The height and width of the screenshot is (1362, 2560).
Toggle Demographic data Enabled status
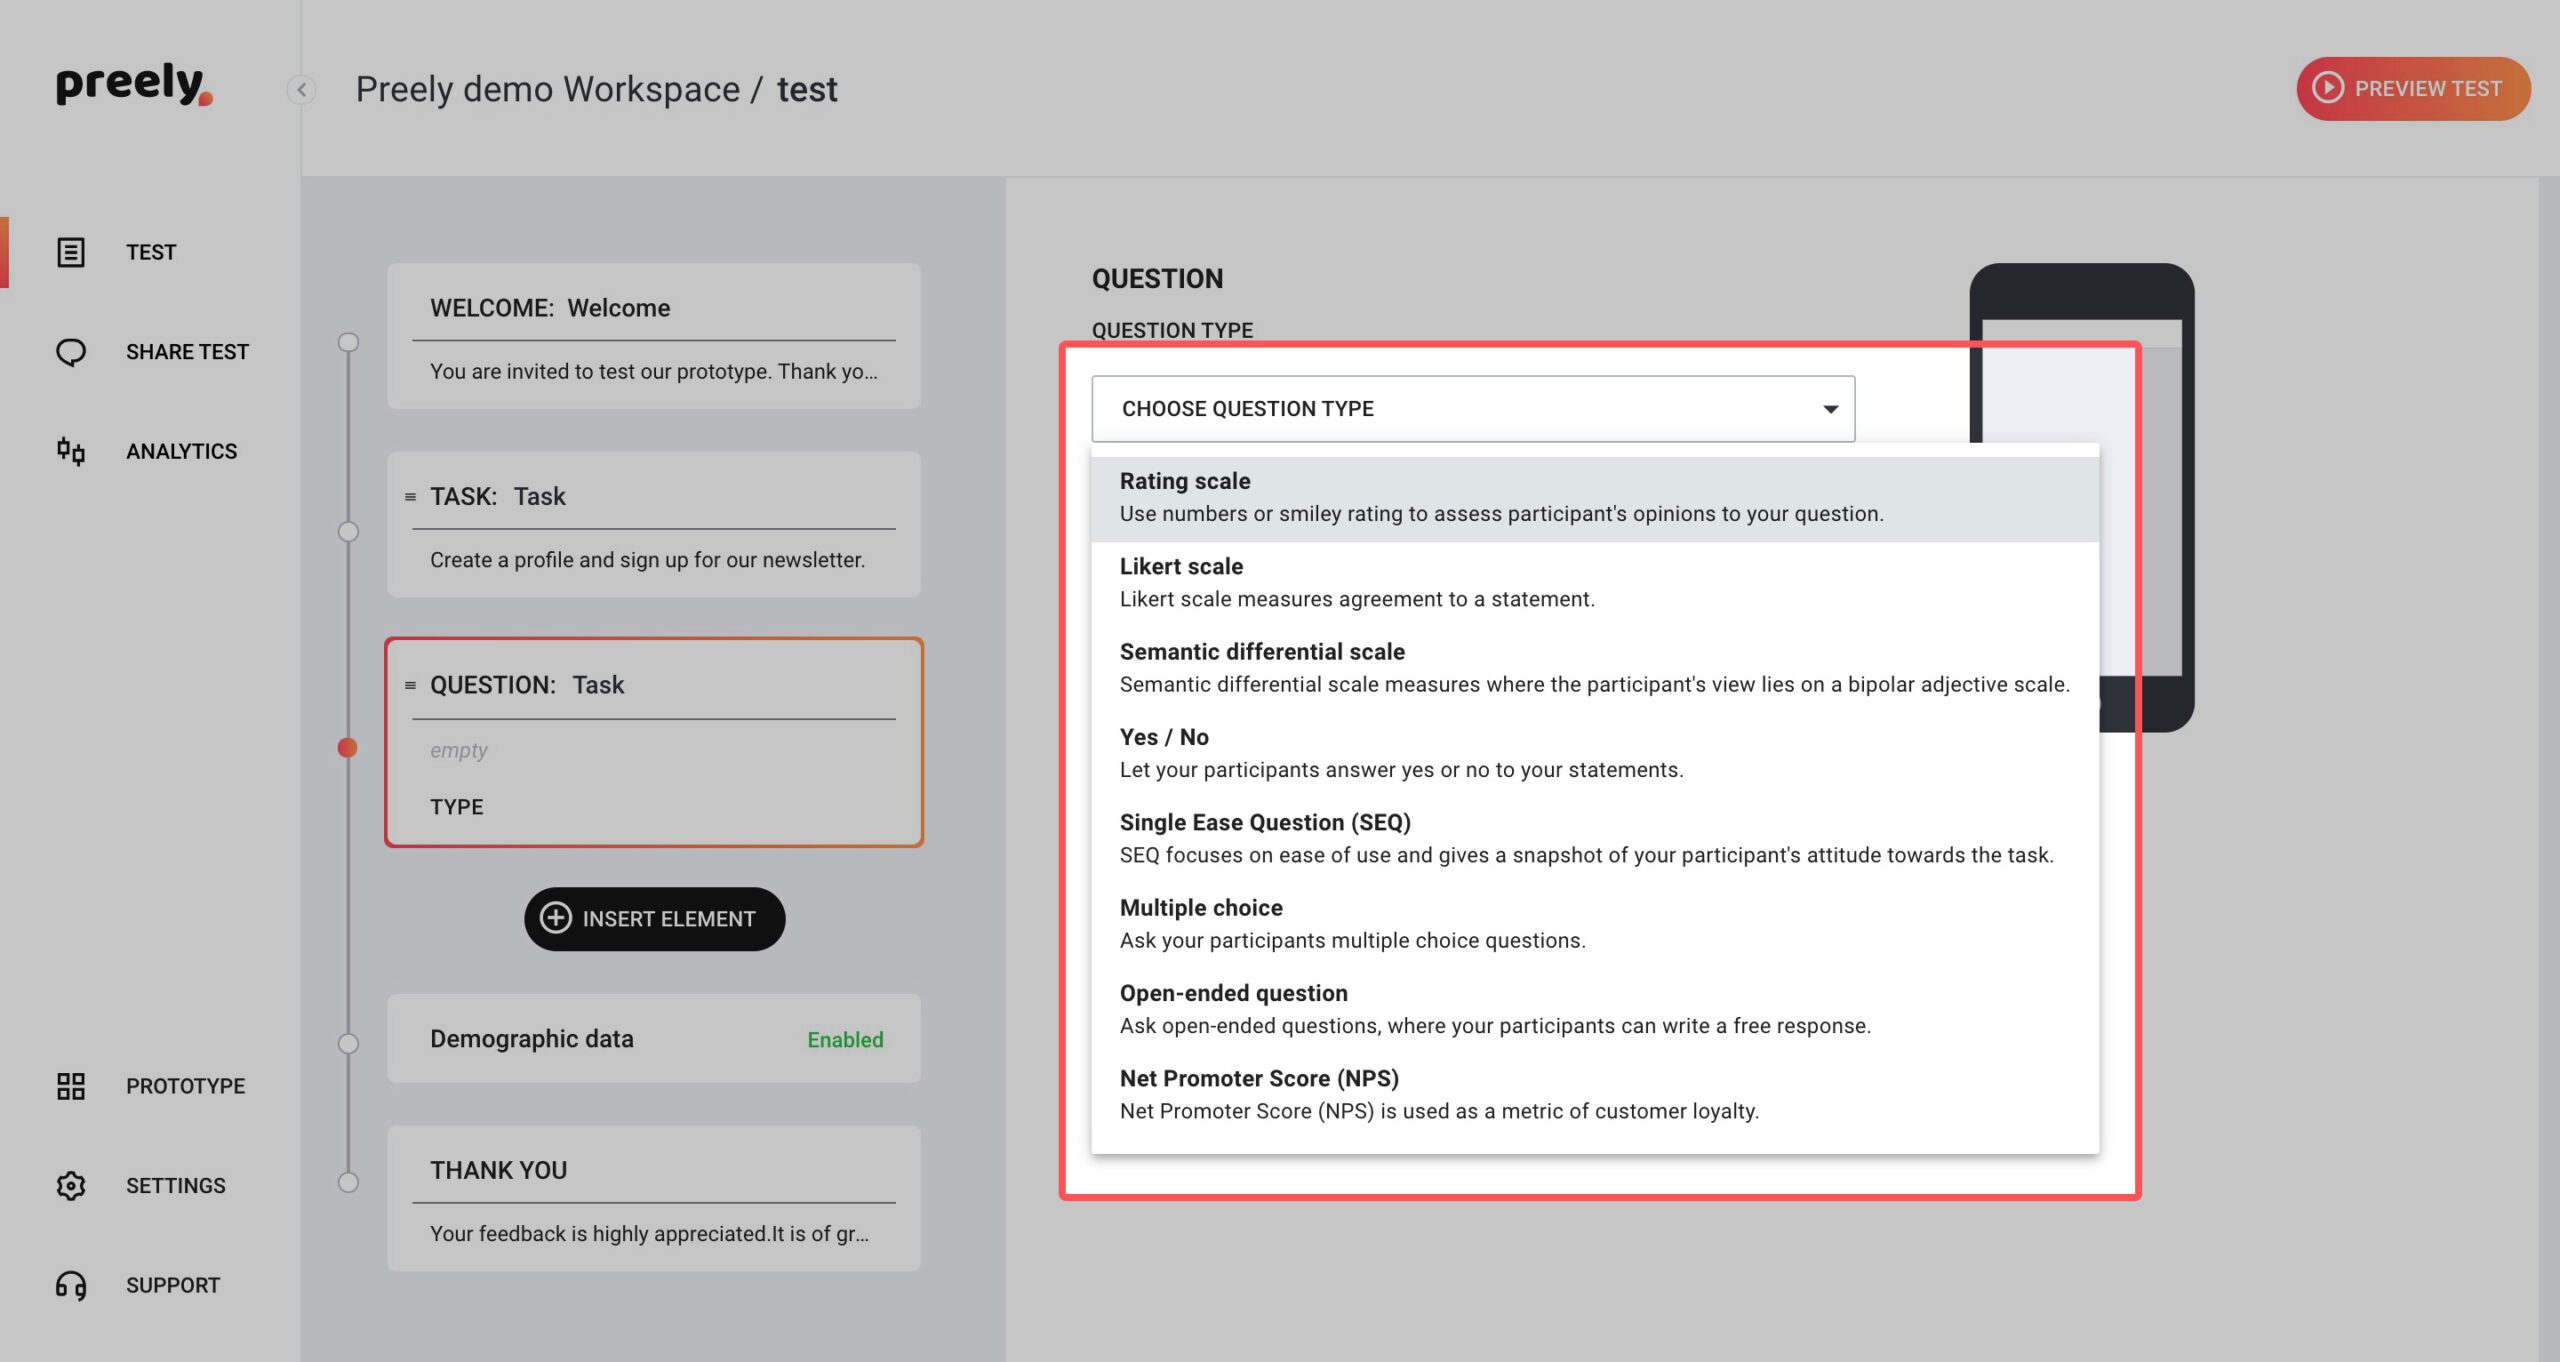coord(845,1038)
